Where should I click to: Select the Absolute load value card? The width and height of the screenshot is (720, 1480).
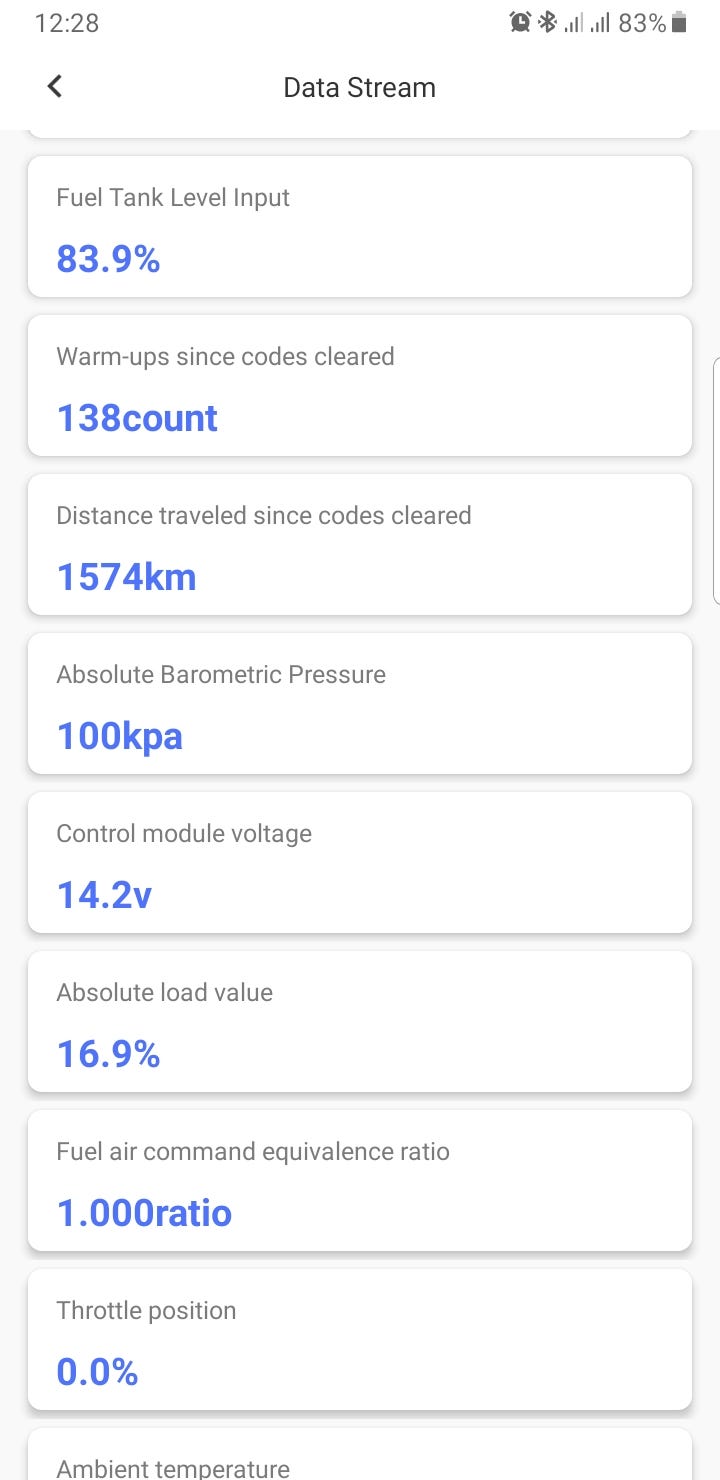pyautogui.click(x=360, y=1021)
